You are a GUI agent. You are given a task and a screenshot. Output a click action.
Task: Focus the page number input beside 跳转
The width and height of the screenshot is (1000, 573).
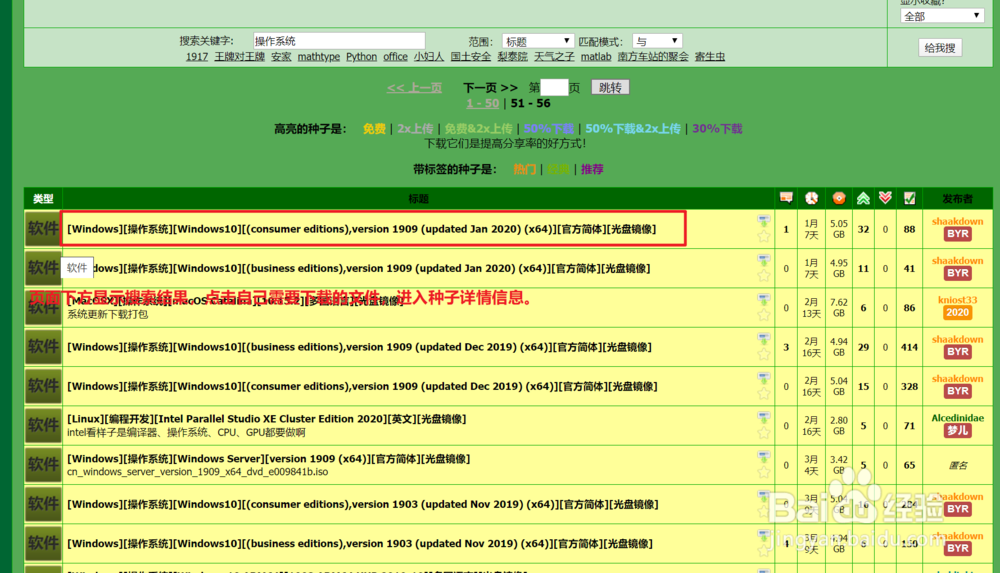[x=554, y=87]
